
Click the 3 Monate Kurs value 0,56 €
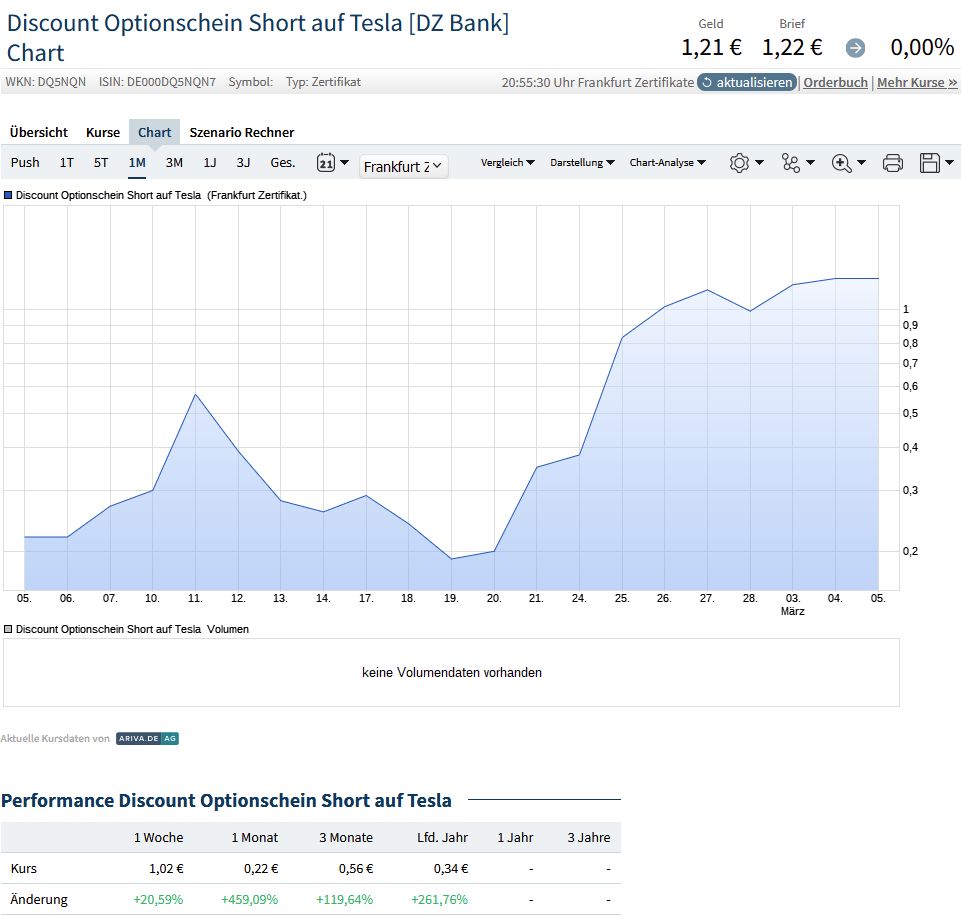(356, 869)
